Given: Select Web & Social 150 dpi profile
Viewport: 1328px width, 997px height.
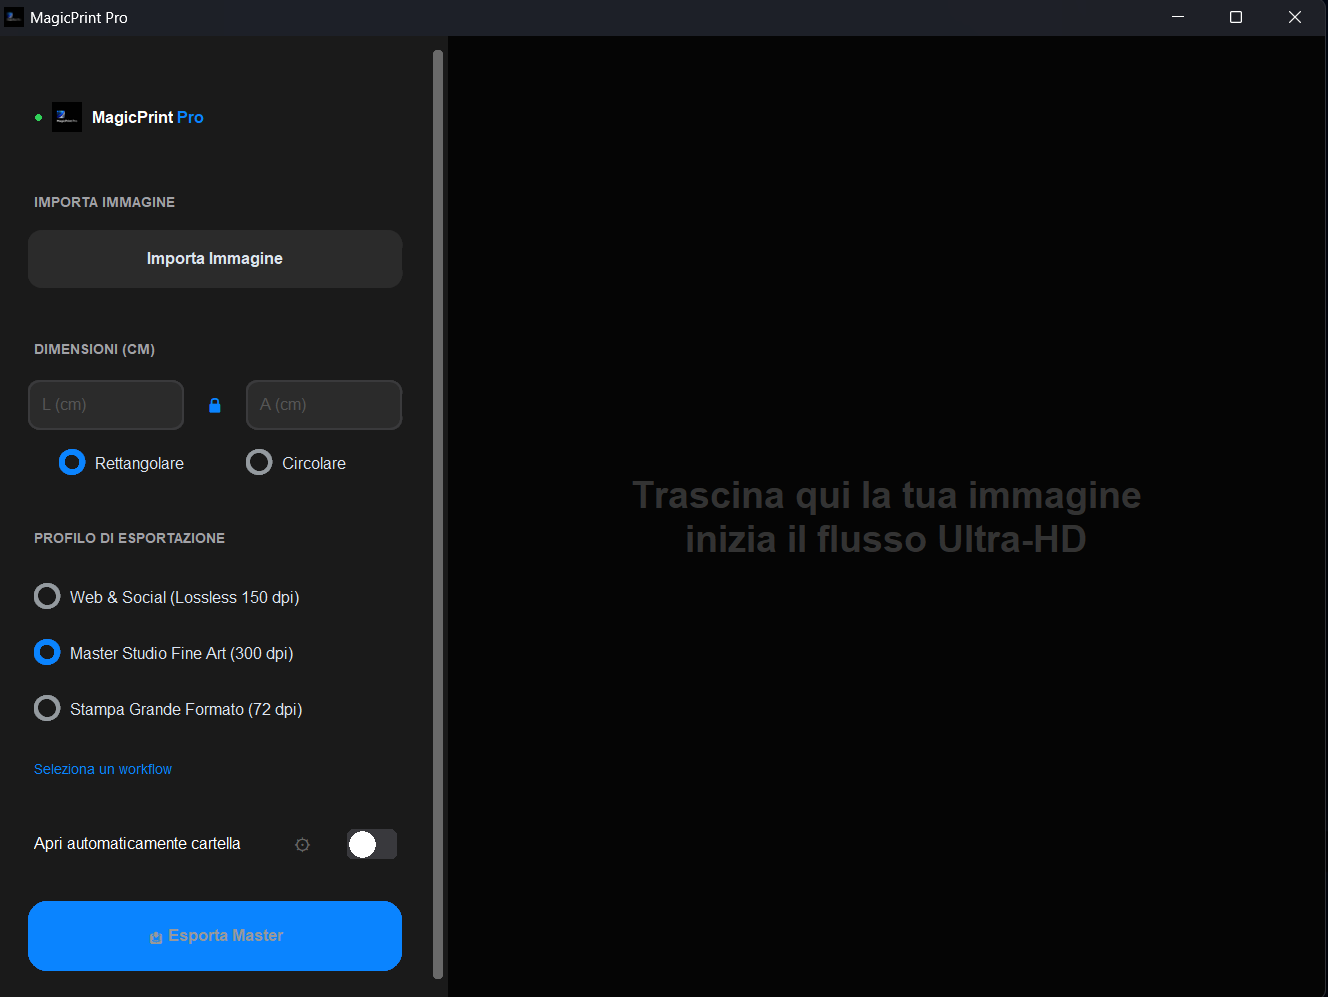Looking at the screenshot, I should click(x=47, y=597).
